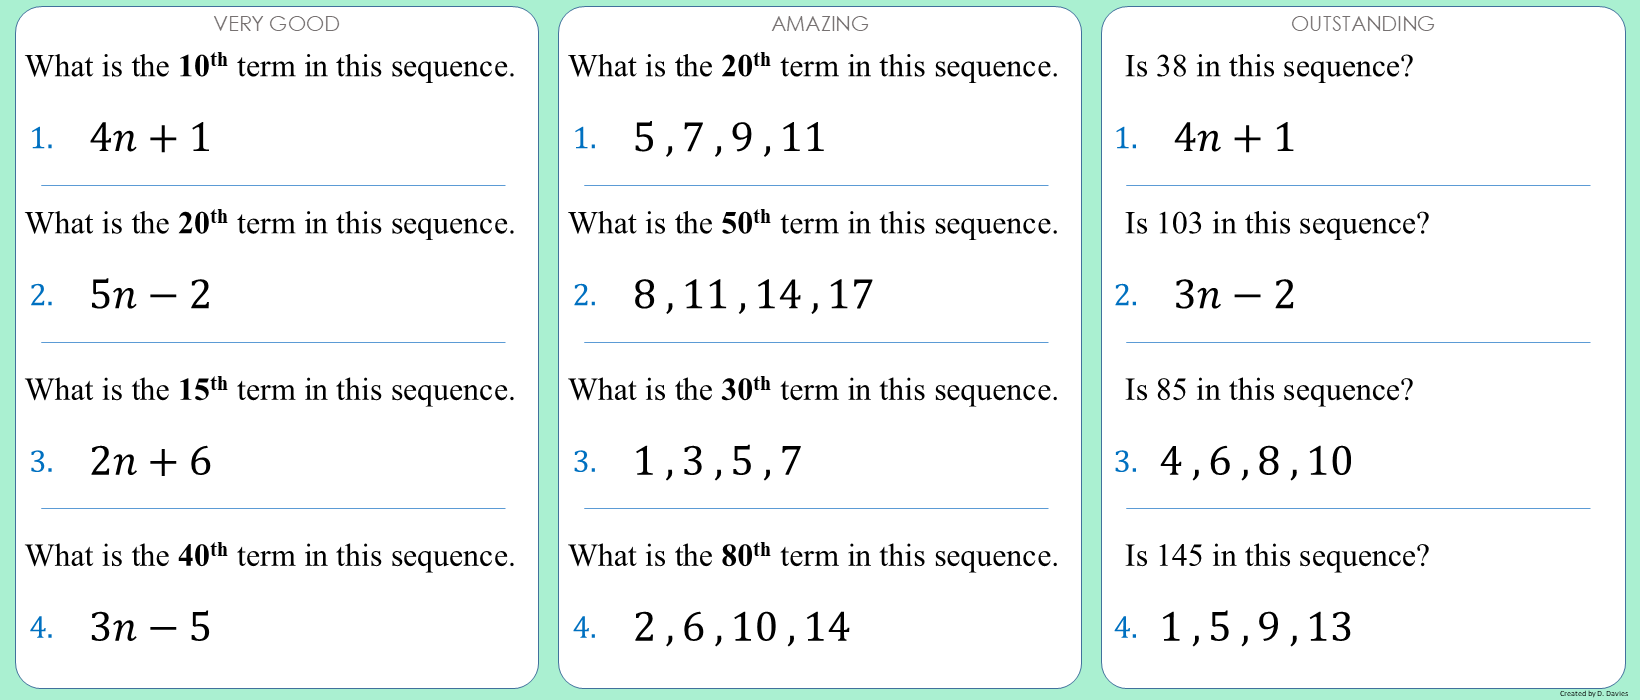This screenshot has width=1640, height=700.
Task: Select the 2n + 6 expression
Action: (x=150, y=461)
